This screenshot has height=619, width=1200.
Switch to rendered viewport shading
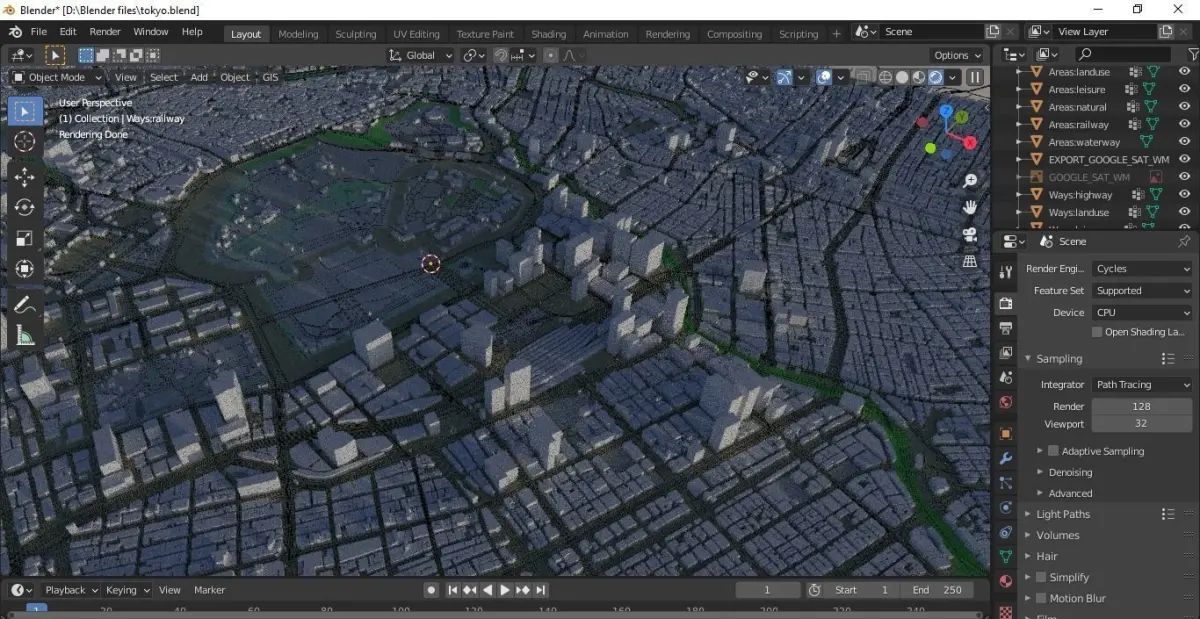coord(936,77)
